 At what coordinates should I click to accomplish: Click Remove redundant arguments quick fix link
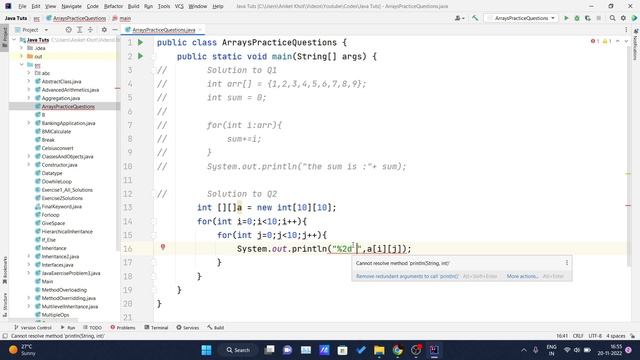pyautogui.click(x=407, y=276)
